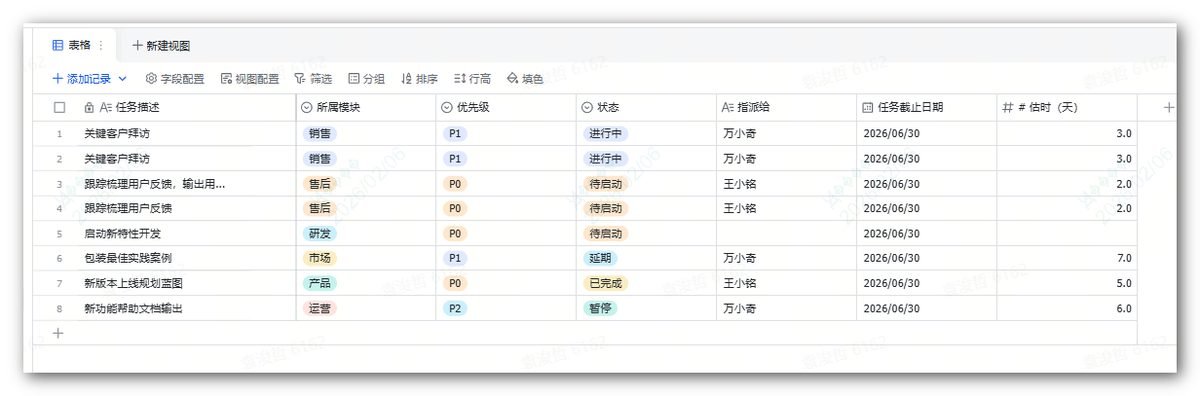This screenshot has height=396, width=1200.
Task: Click the 5.0 estimate cell
Action: (1067, 283)
